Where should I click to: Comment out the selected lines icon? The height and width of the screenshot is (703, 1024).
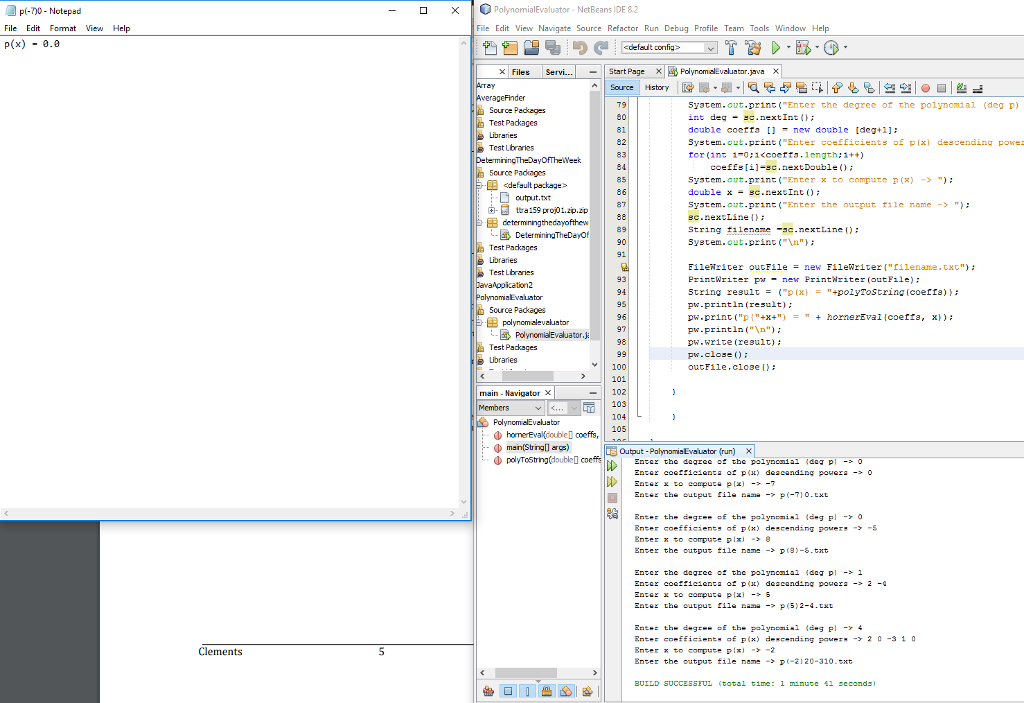click(960, 87)
